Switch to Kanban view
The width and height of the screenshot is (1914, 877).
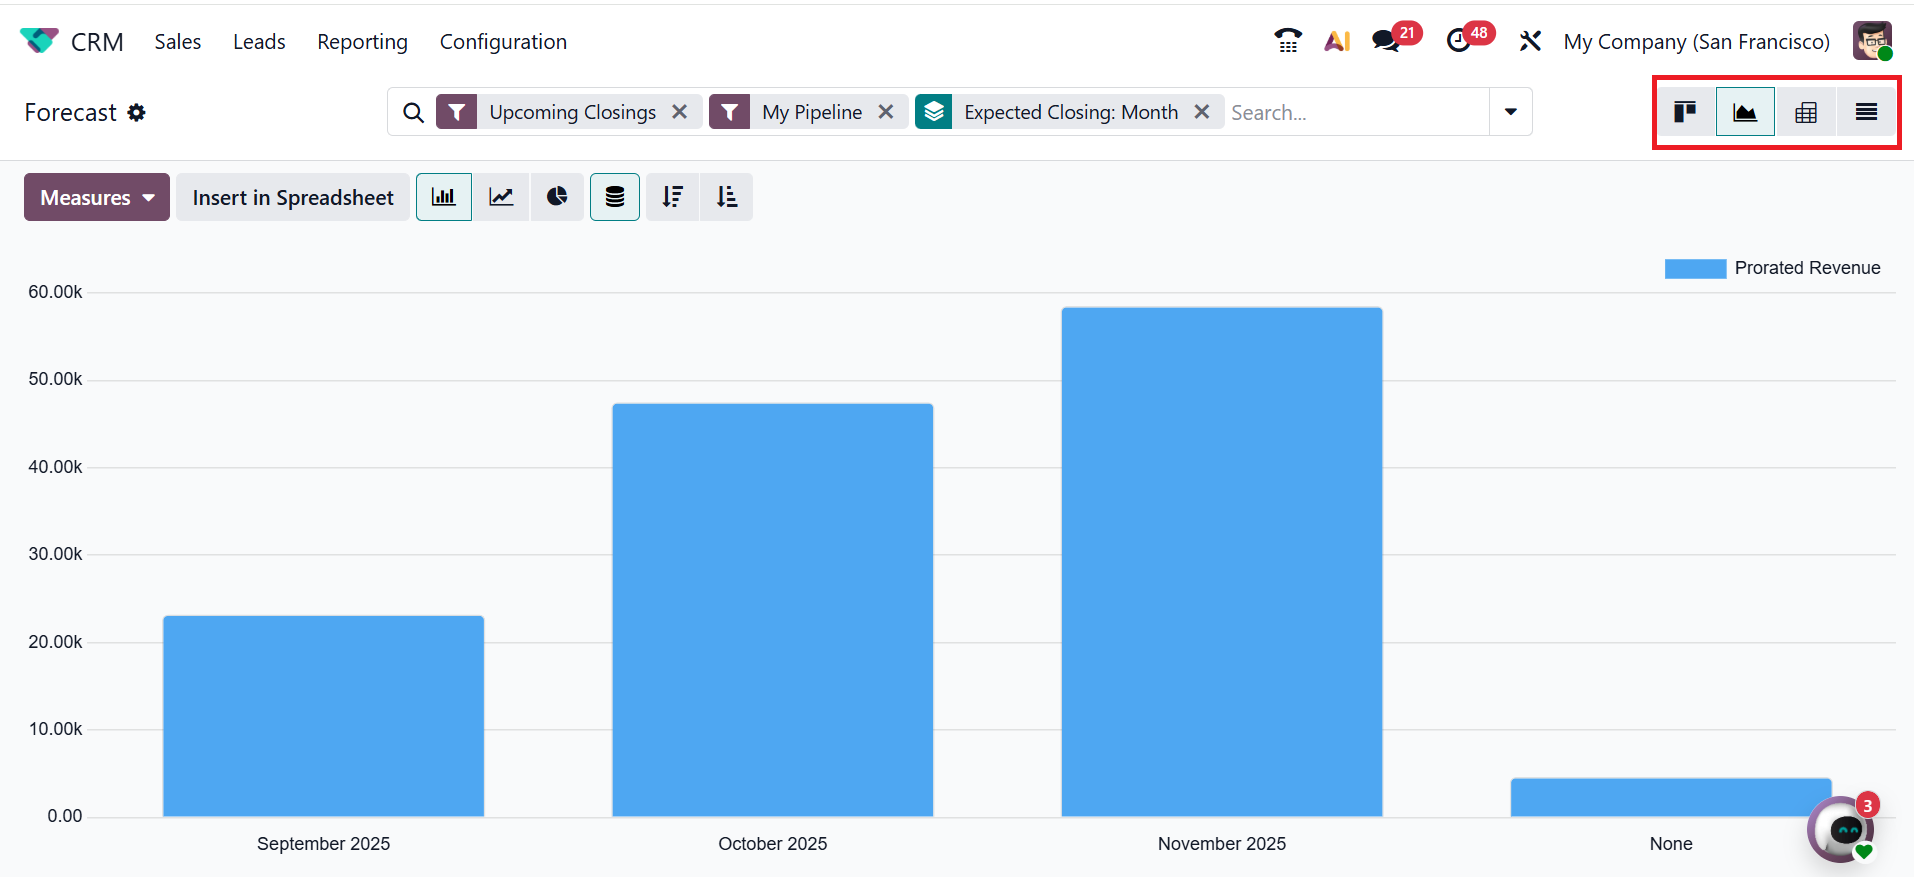coord(1685,112)
